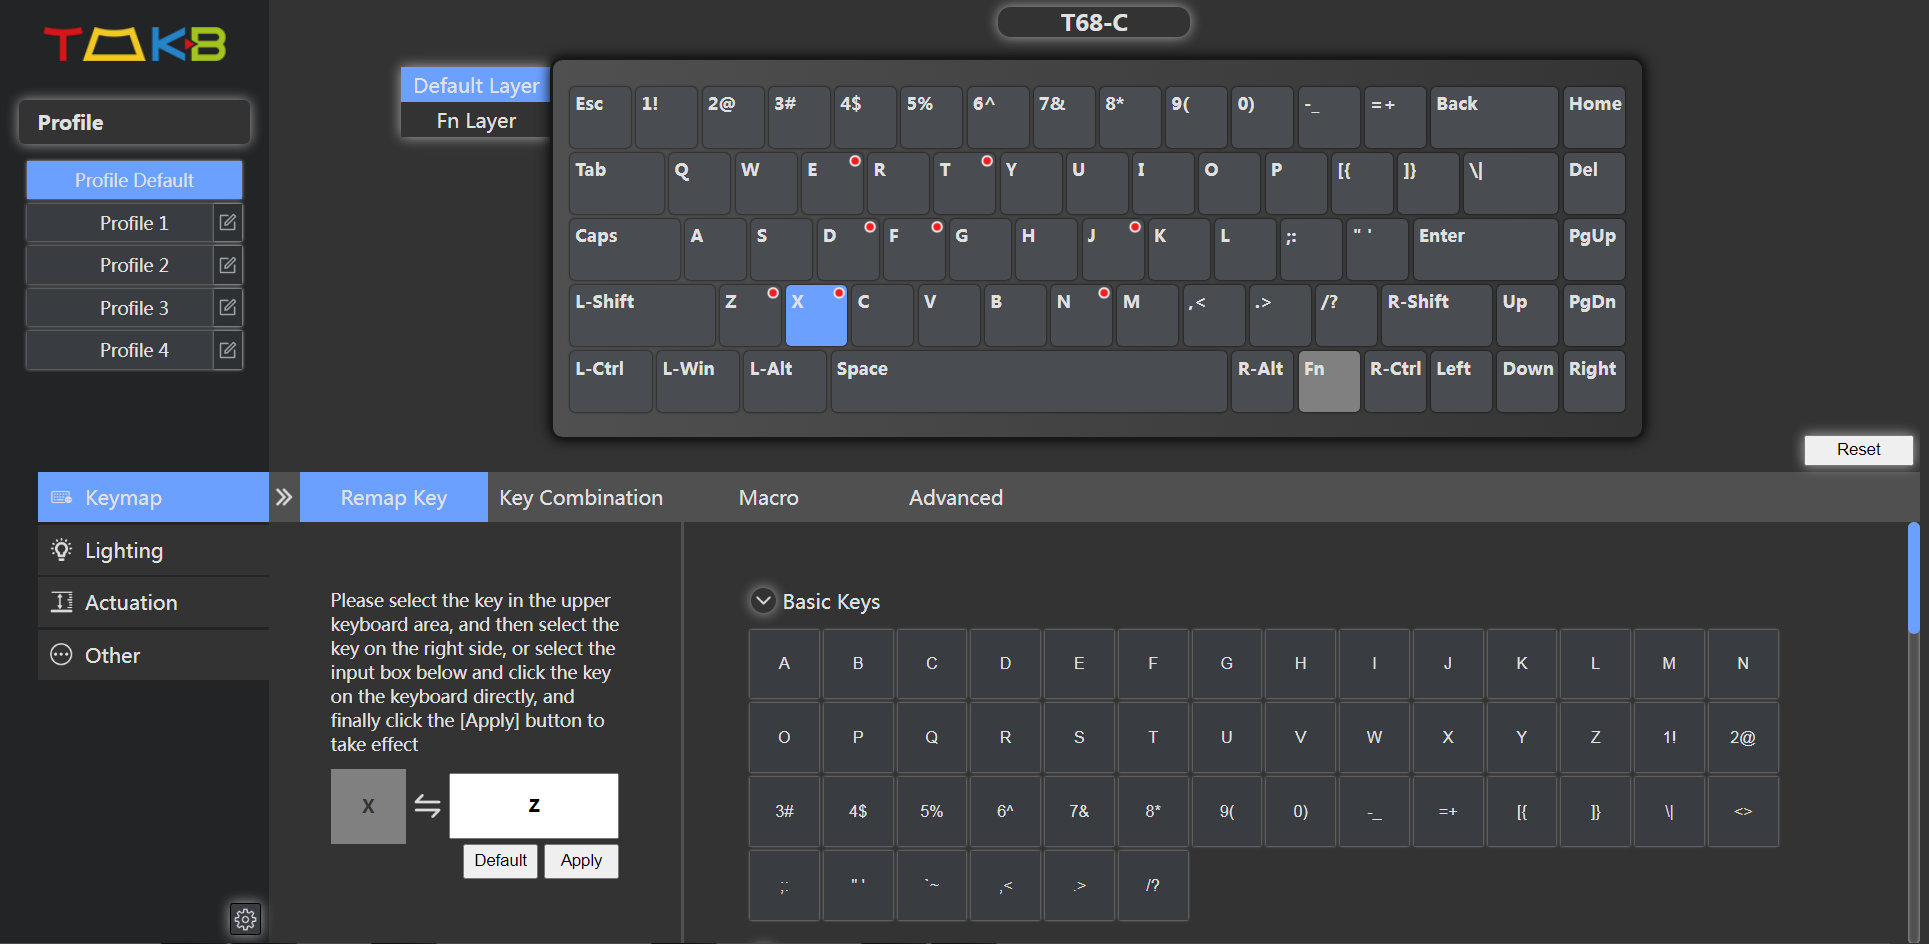This screenshot has height=944, width=1929.
Task: Switch to the Macro tab
Action: 768,498
